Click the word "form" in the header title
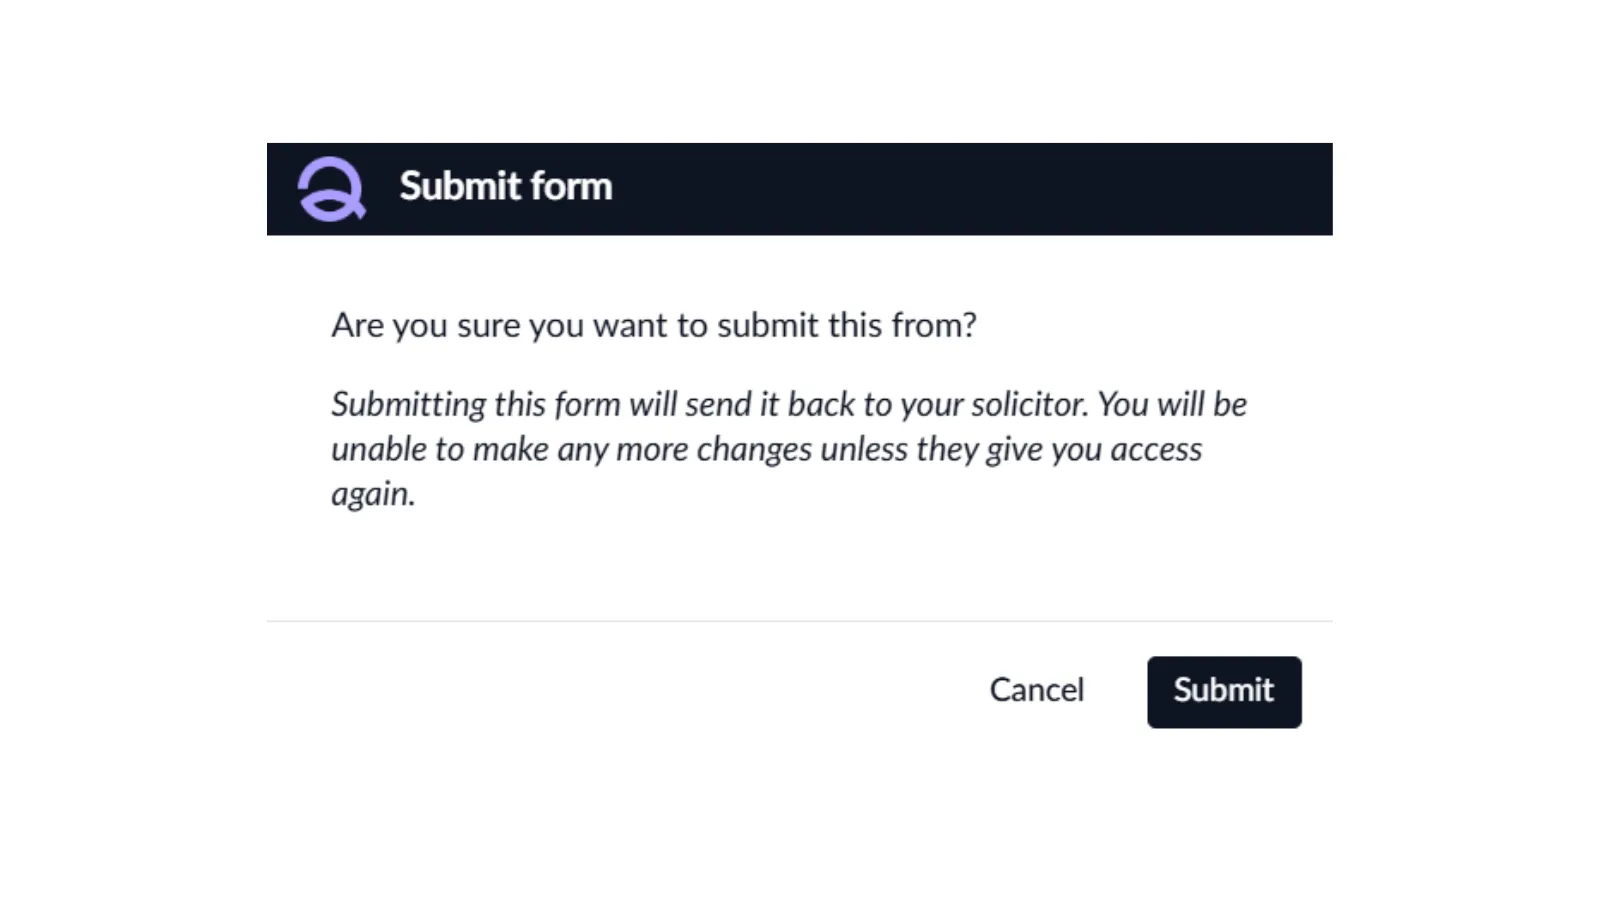 pyautogui.click(x=571, y=187)
